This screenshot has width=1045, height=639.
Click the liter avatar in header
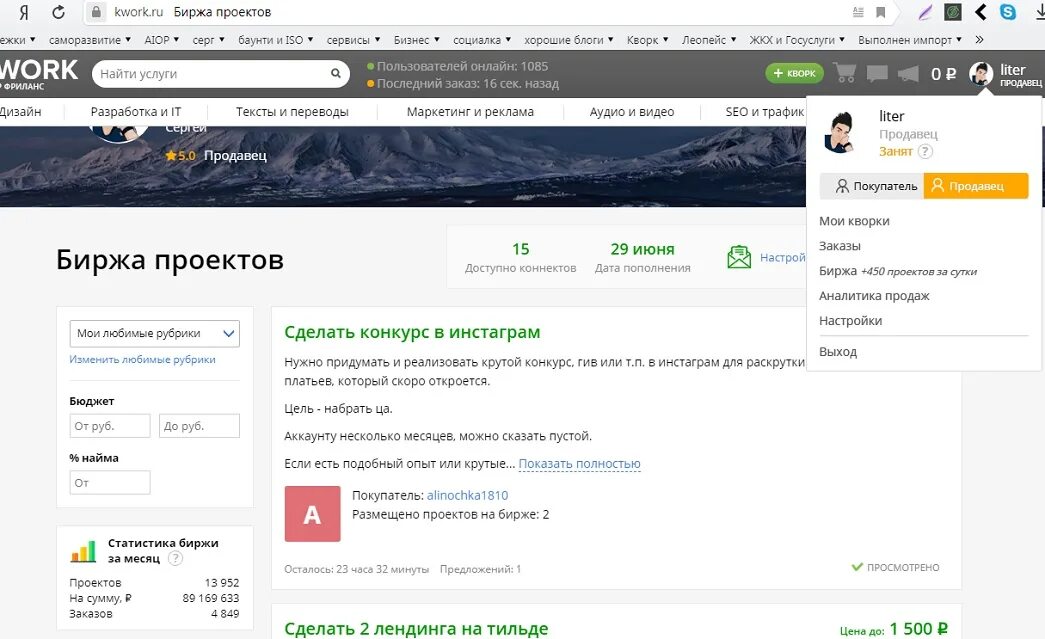pos(981,73)
